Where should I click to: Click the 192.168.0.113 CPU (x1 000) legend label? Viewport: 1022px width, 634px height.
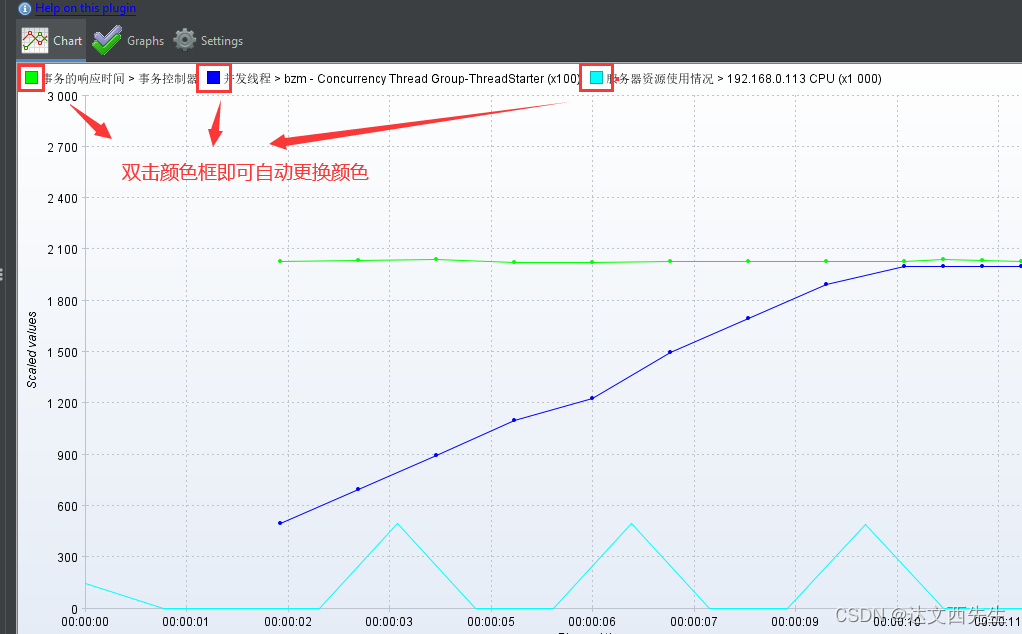804,79
